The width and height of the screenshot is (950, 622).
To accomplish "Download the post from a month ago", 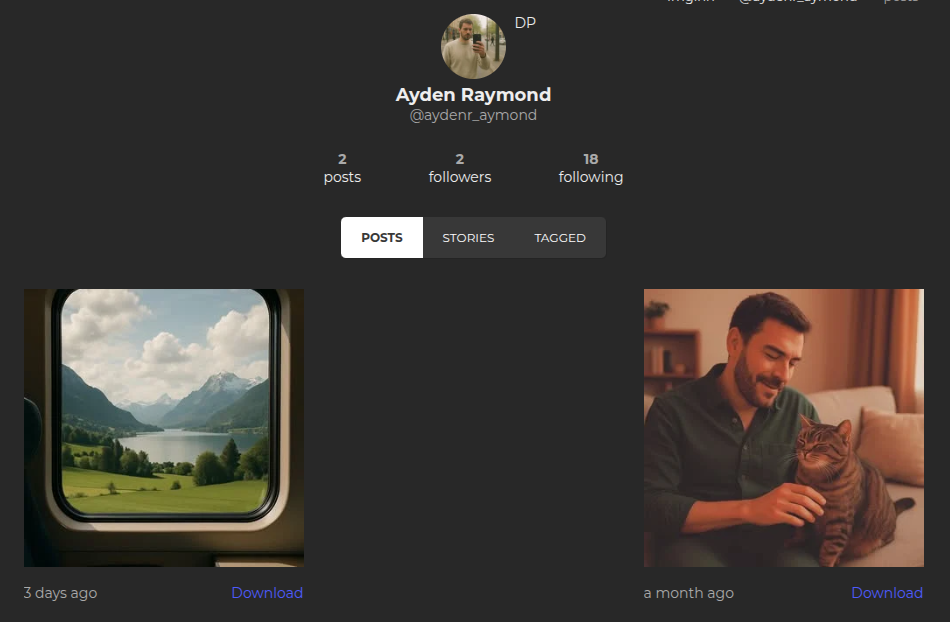I will [887, 593].
